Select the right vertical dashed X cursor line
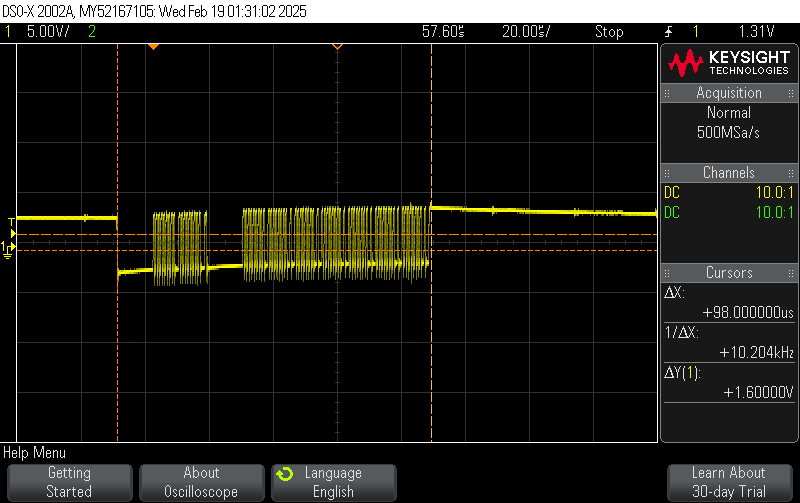Viewport: 800px width, 503px height. coord(431,240)
